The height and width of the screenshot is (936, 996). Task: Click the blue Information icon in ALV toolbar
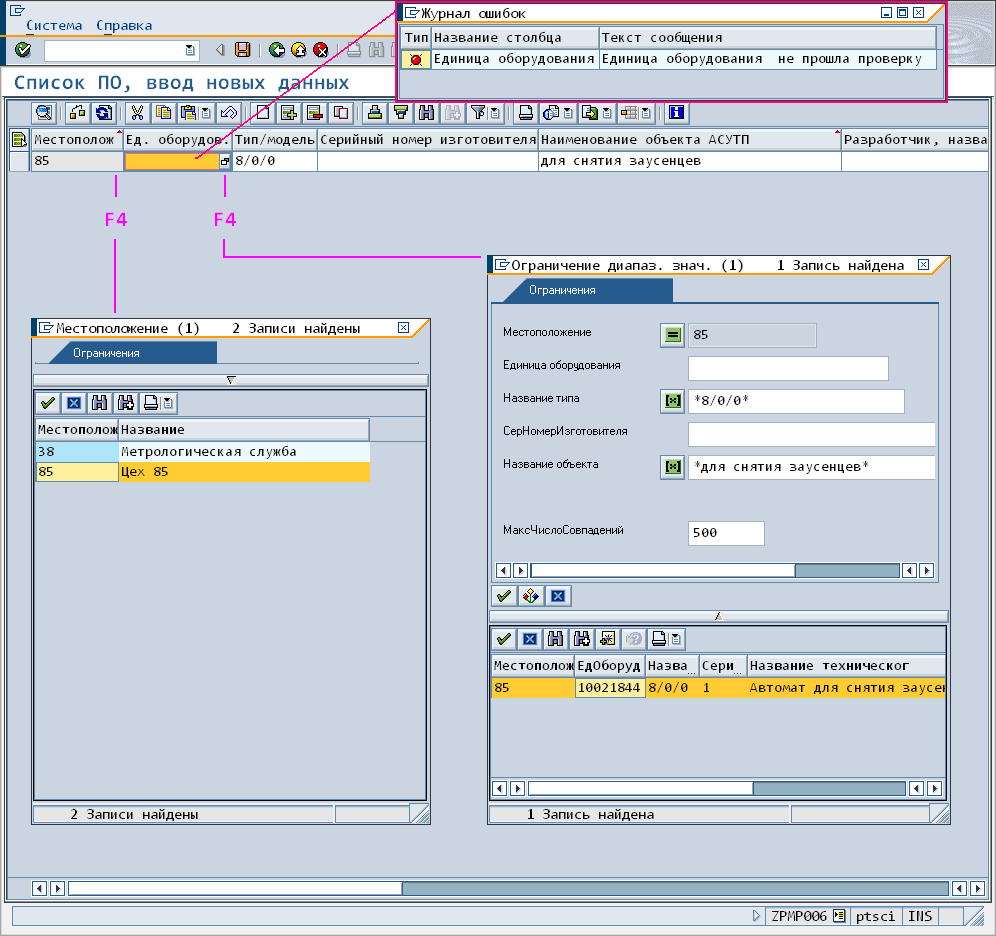[678, 113]
